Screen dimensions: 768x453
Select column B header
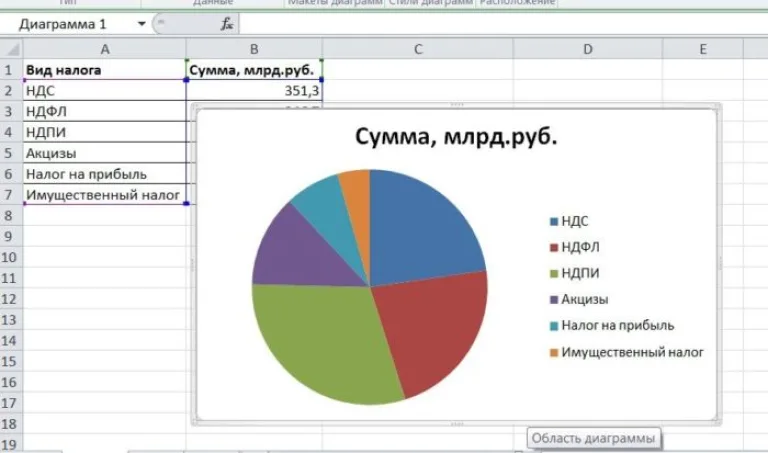pos(254,49)
